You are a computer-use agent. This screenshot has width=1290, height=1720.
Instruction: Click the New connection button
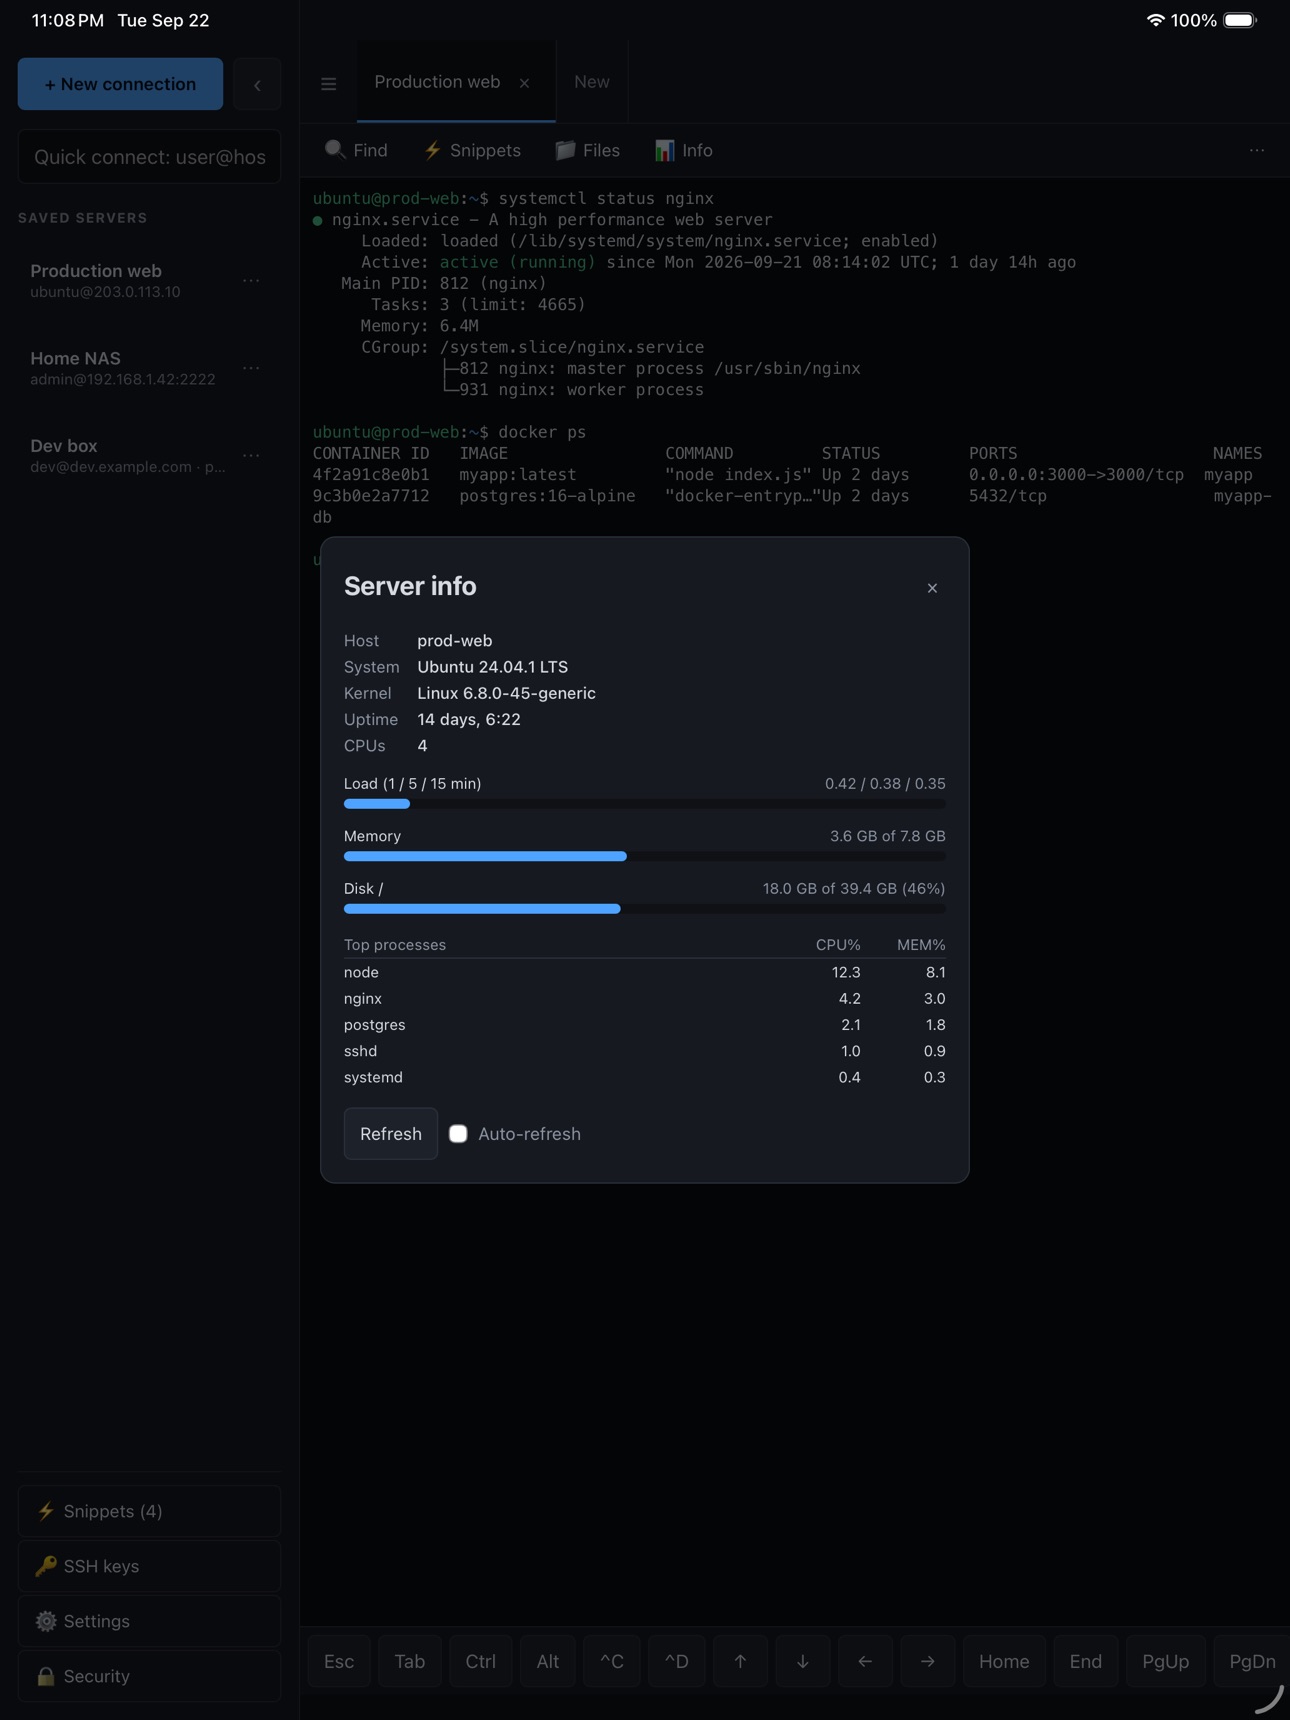[x=120, y=84]
